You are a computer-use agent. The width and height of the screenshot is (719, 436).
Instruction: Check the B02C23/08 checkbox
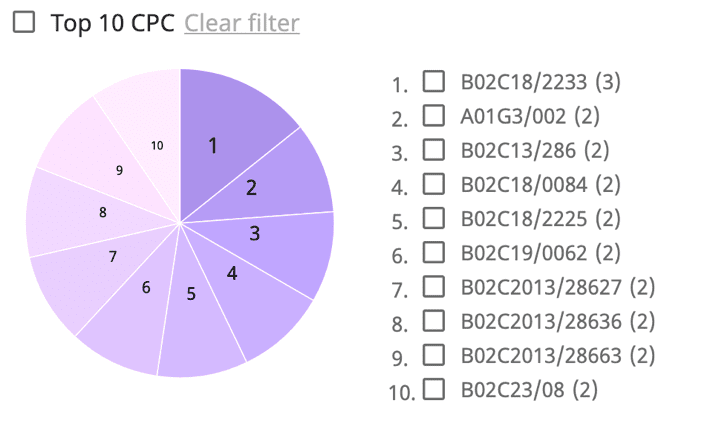(x=434, y=388)
